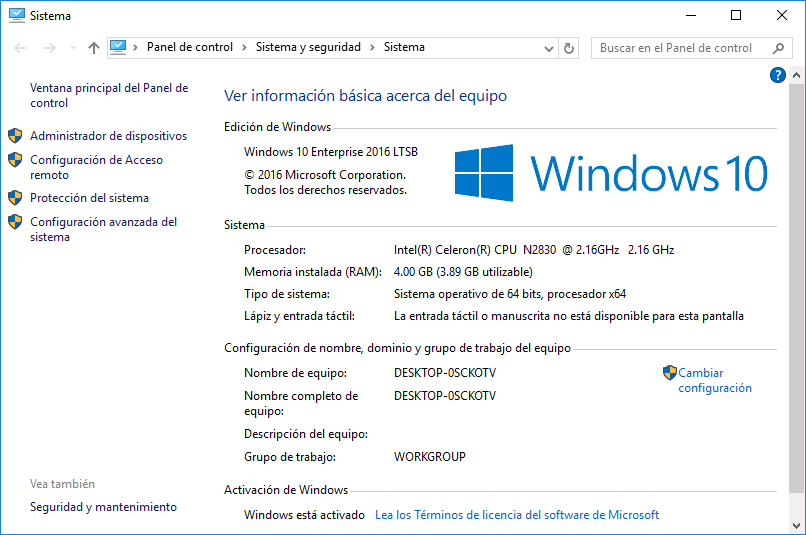
Task: Open Términos de licencia del software de Microsoft
Action: point(517,515)
